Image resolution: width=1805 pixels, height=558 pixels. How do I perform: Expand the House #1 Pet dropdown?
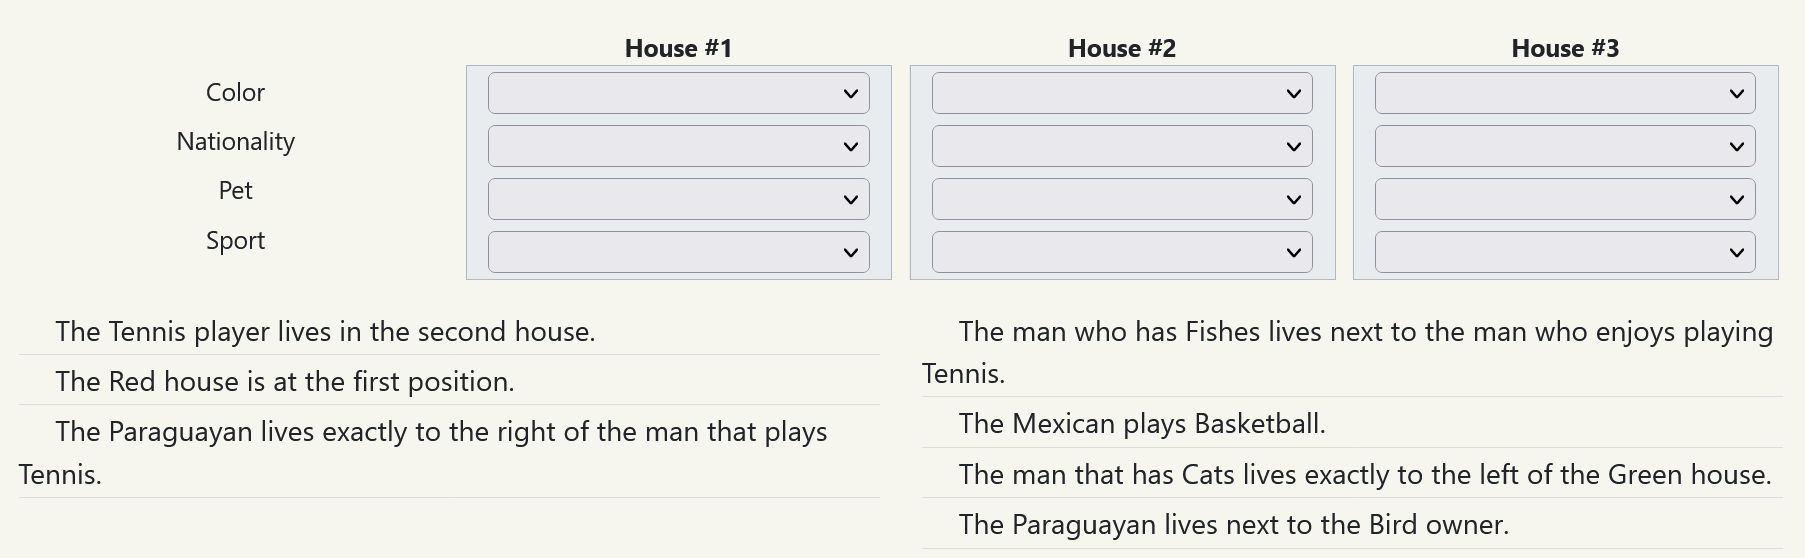click(678, 199)
